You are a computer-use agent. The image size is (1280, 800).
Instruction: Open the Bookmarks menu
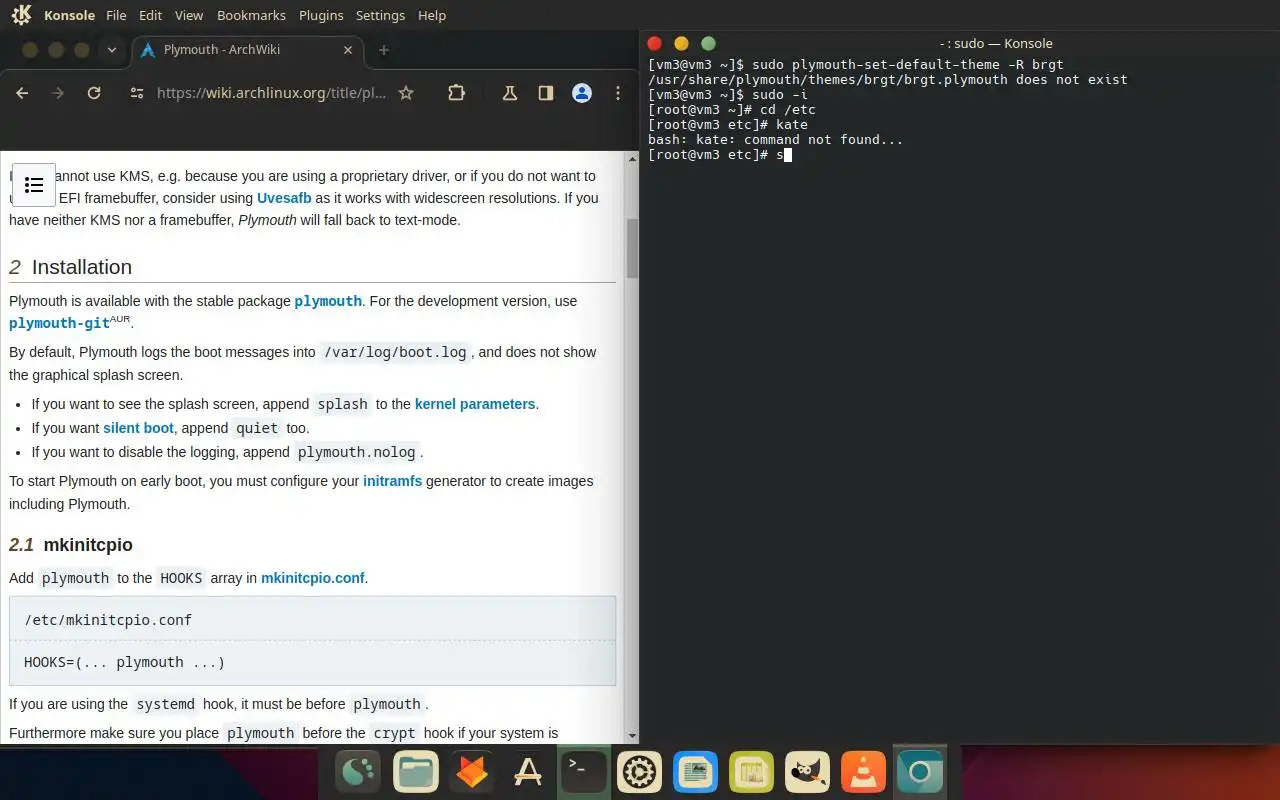tap(251, 15)
